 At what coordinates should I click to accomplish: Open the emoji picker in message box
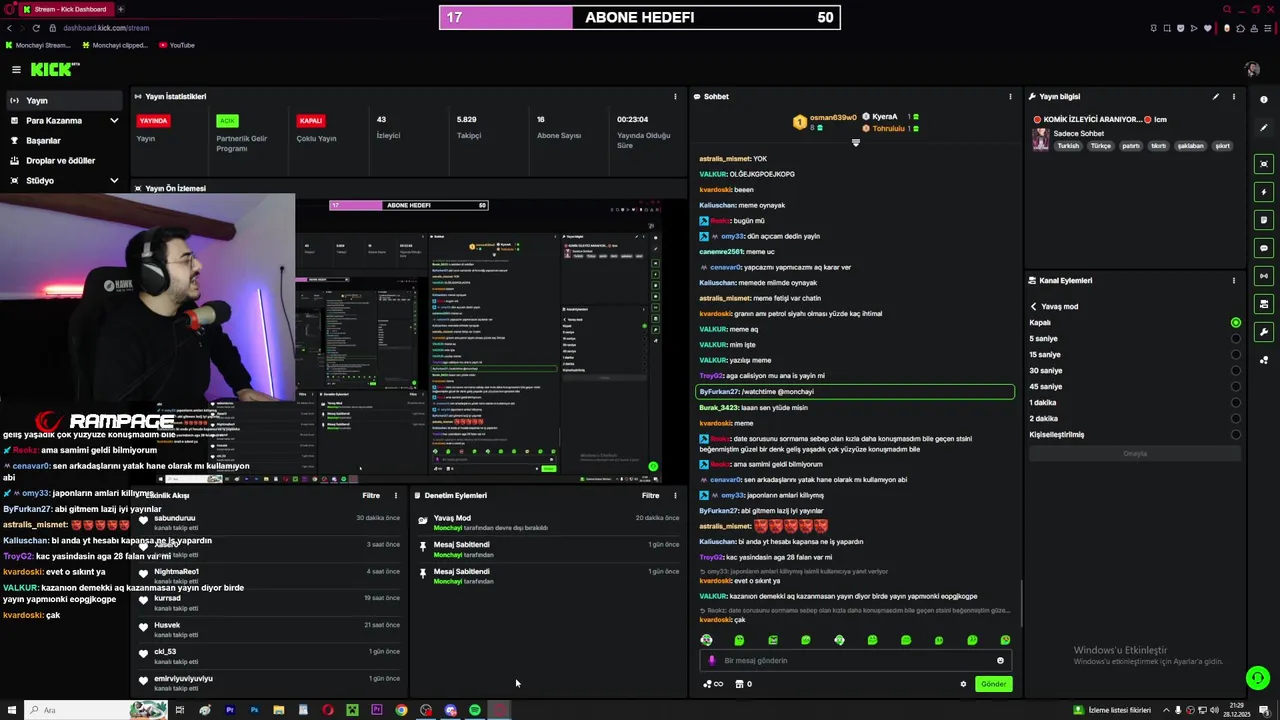pyautogui.click(x=1000, y=660)
